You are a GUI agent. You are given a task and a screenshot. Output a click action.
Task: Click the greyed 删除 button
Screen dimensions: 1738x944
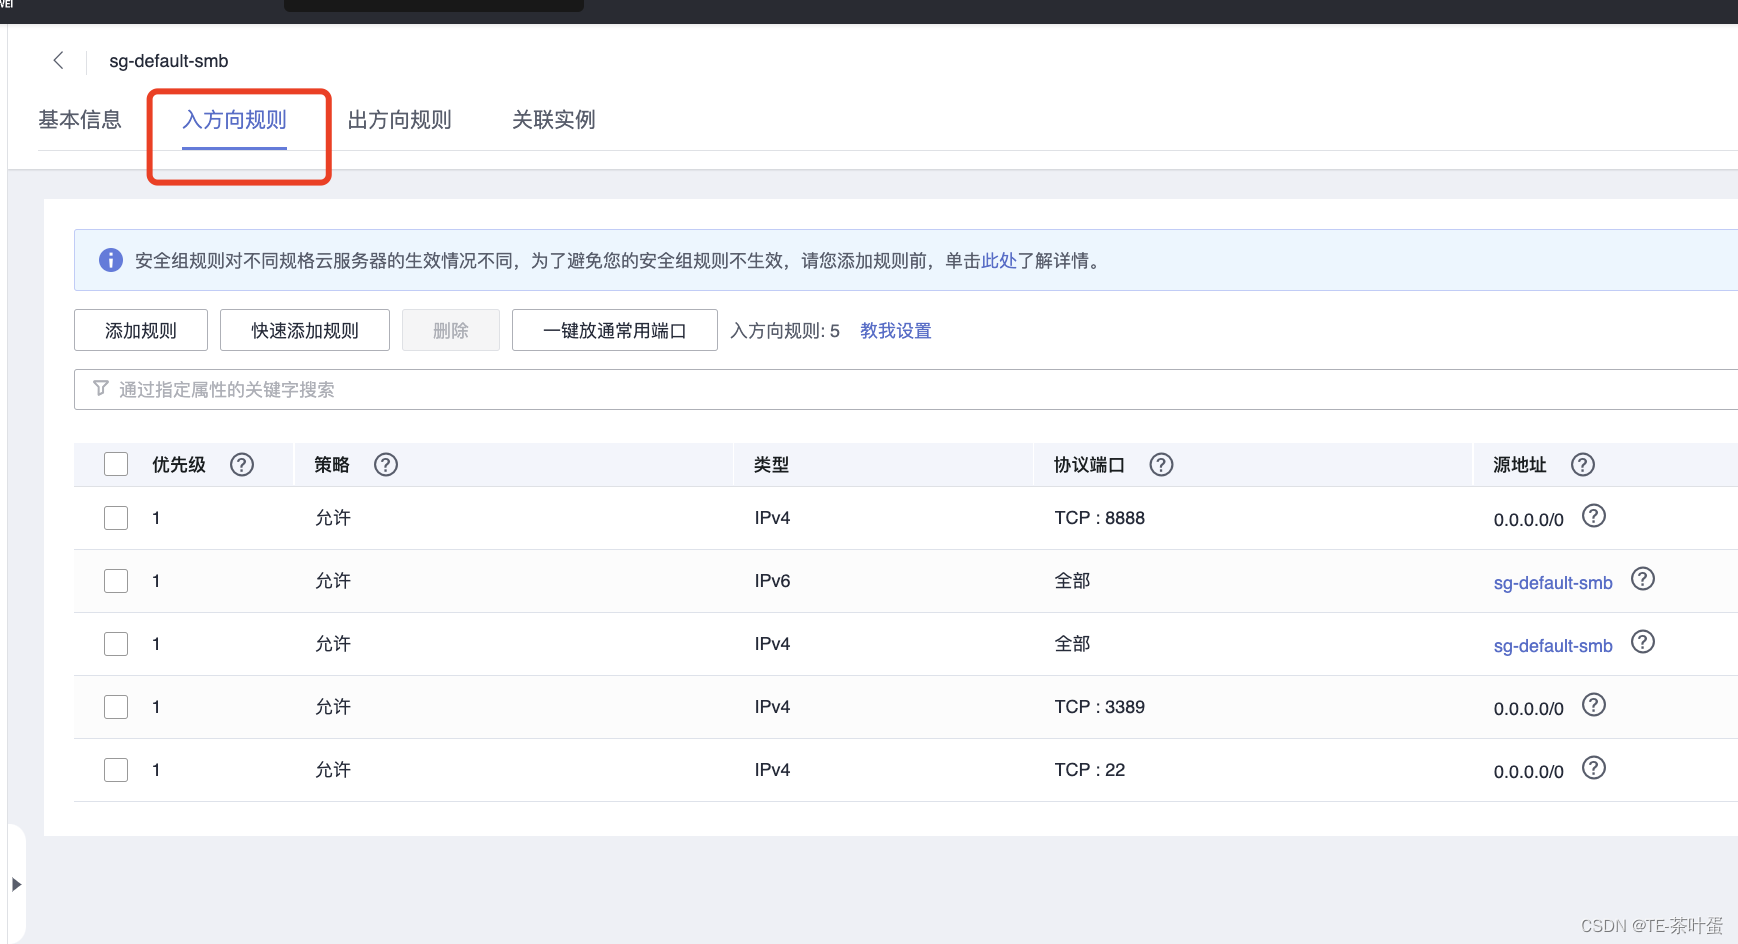451,330
